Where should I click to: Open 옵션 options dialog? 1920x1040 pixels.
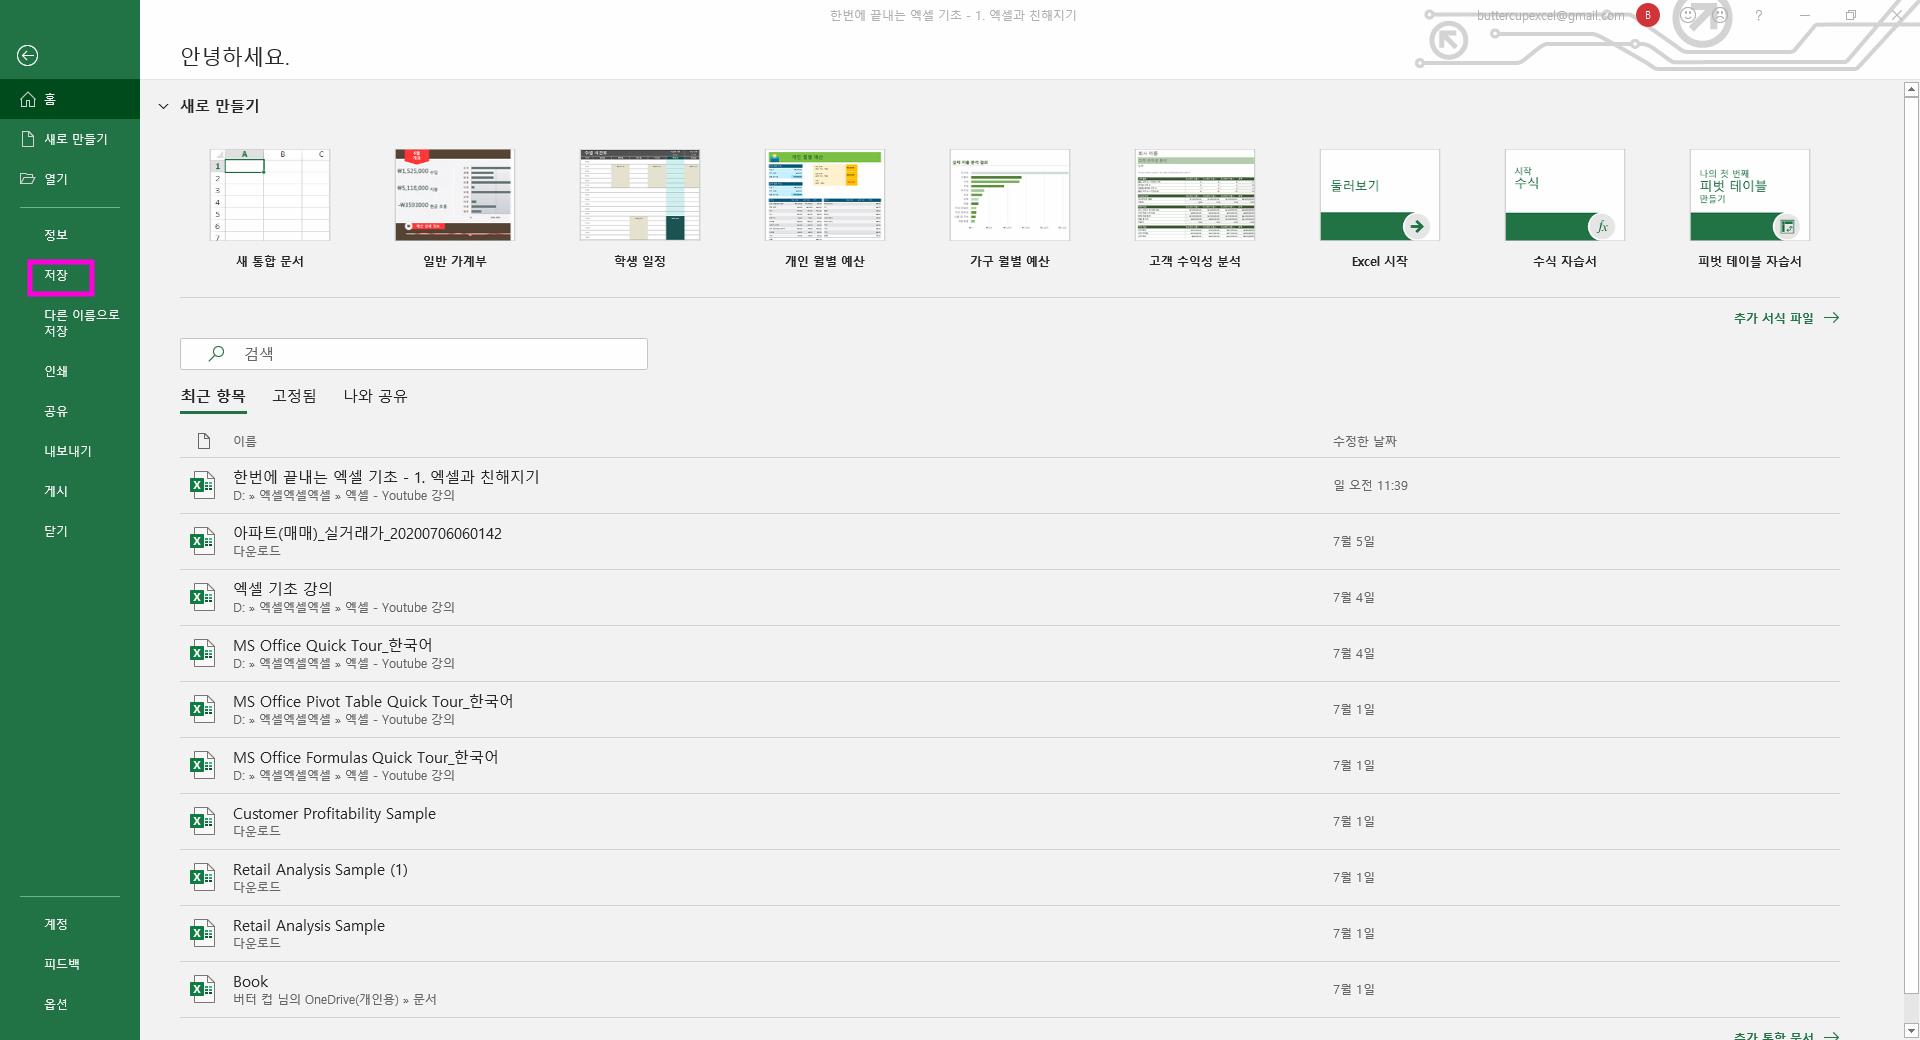(x=70, y=1004)
